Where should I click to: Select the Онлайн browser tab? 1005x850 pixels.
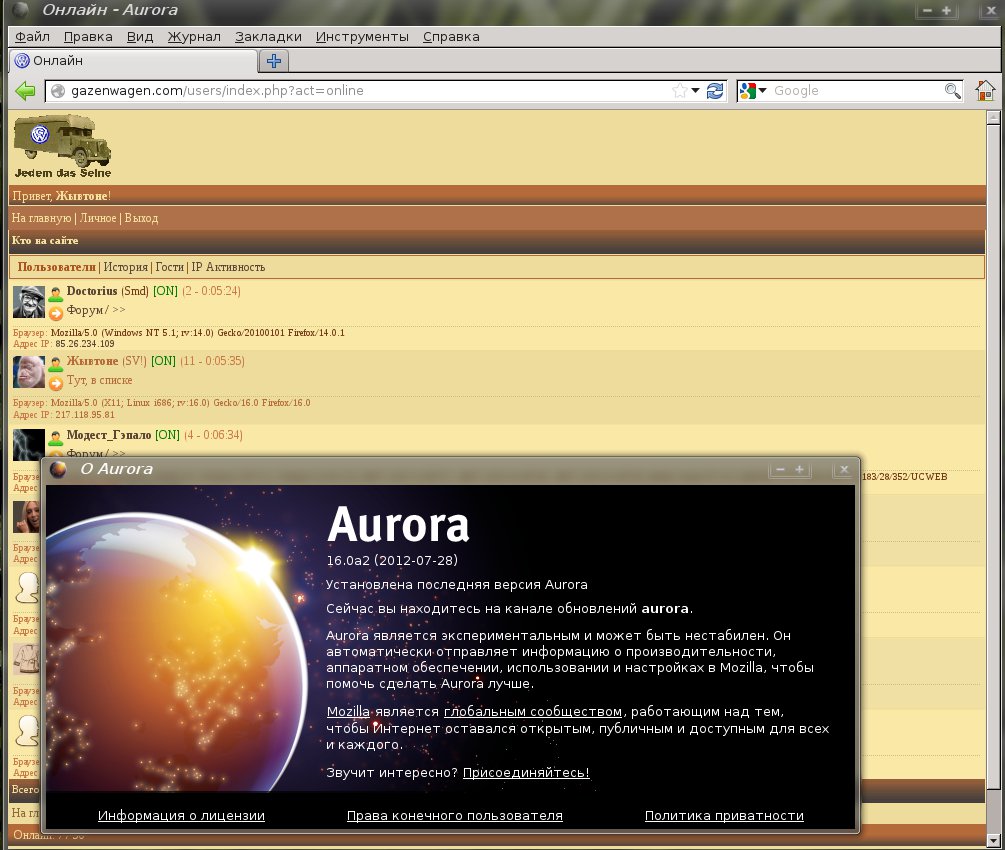(x=133, y=61)
